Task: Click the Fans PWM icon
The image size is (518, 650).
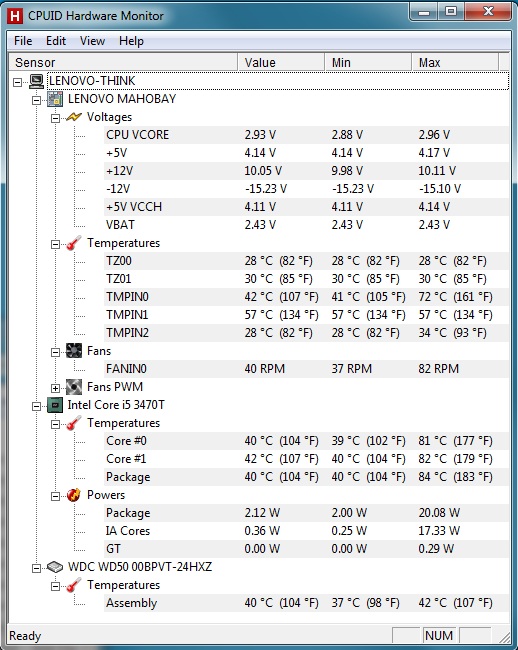Action: click(74, 387)
